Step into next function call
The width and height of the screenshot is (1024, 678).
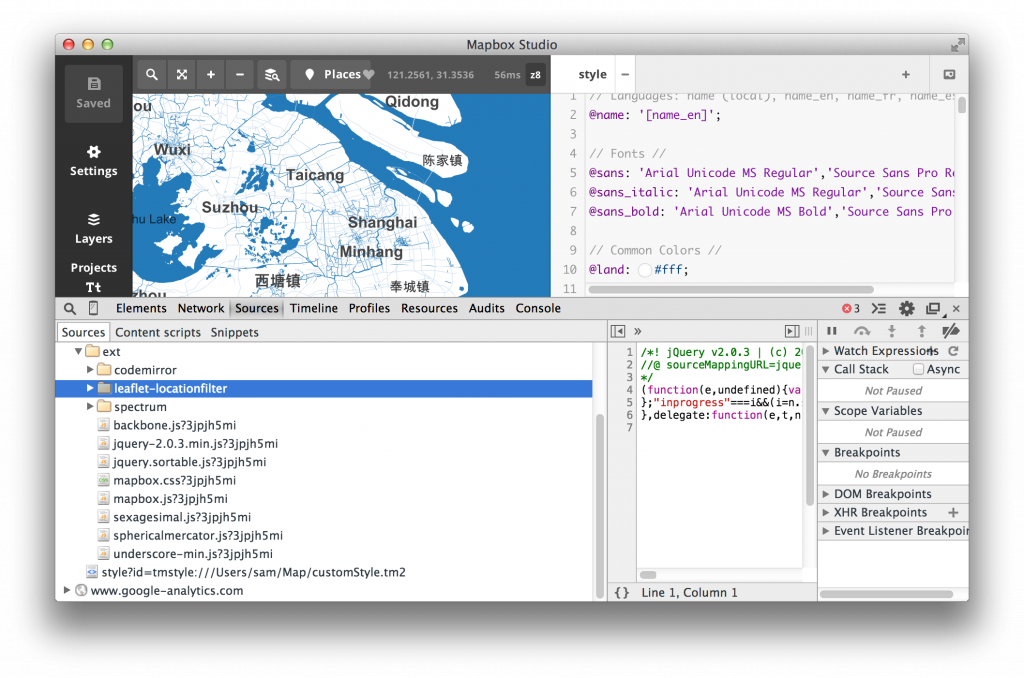click(891, 331)
